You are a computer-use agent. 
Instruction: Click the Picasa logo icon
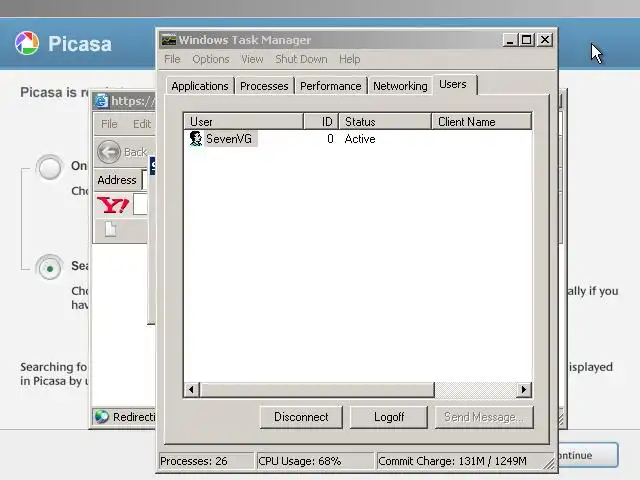click(x=27, y=43)
